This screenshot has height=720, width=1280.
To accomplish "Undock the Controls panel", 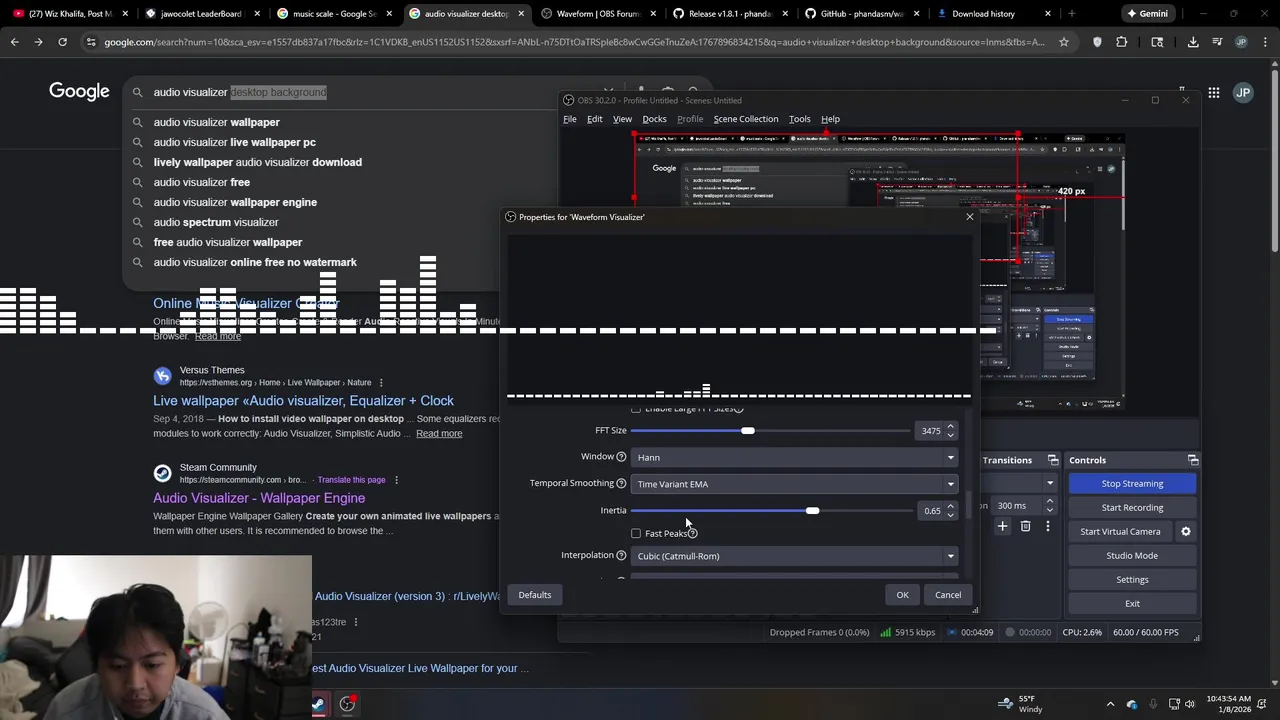I will point(1193,460).
